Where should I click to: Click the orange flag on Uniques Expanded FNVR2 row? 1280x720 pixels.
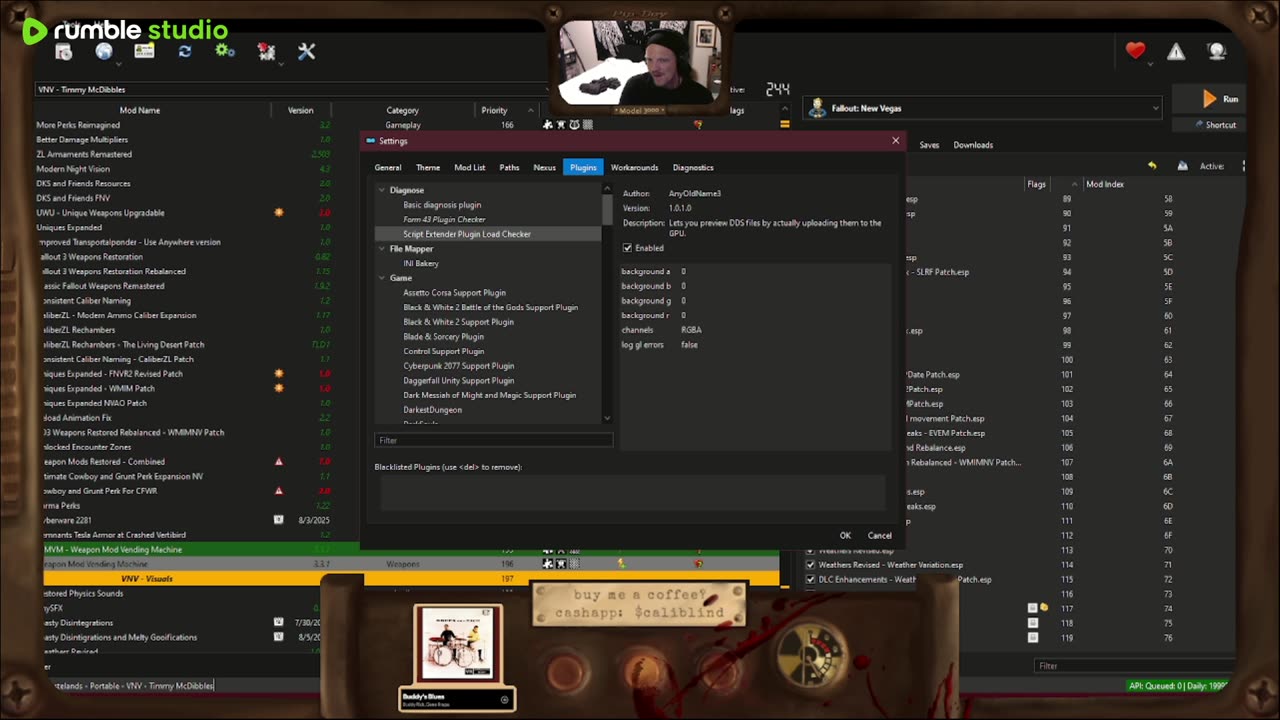(278, 374)
